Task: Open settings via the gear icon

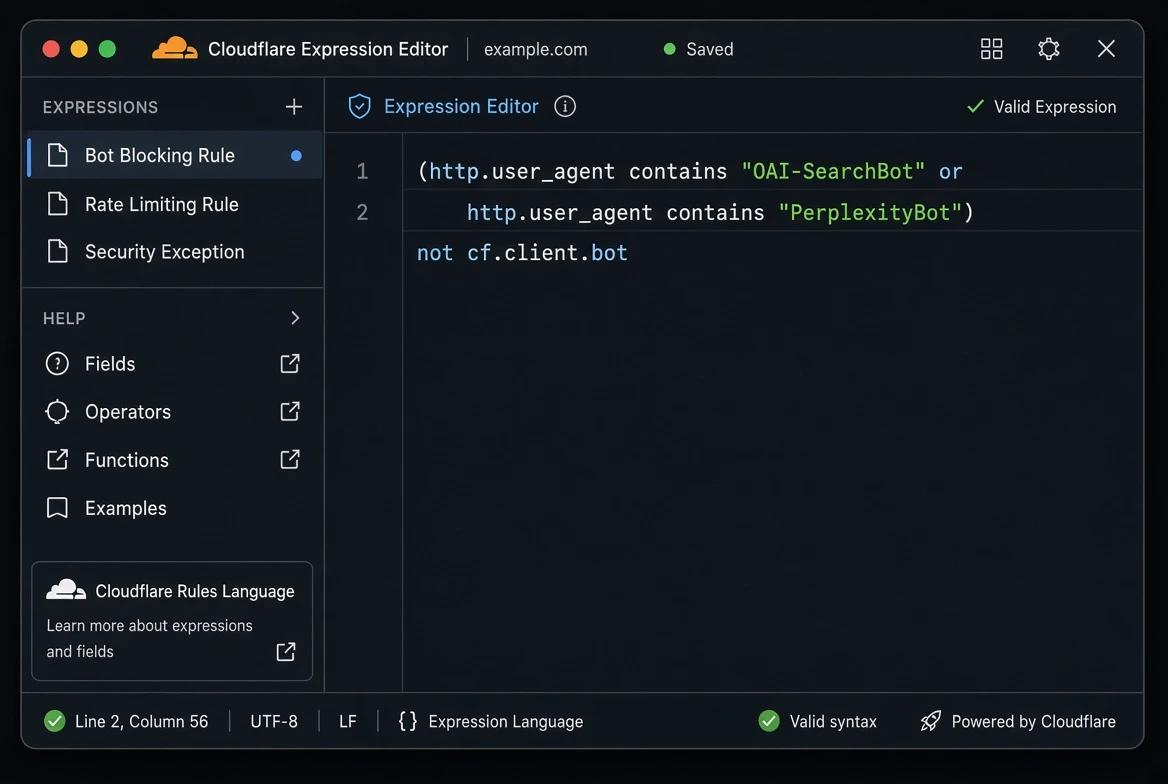Action: [1048, 49]
